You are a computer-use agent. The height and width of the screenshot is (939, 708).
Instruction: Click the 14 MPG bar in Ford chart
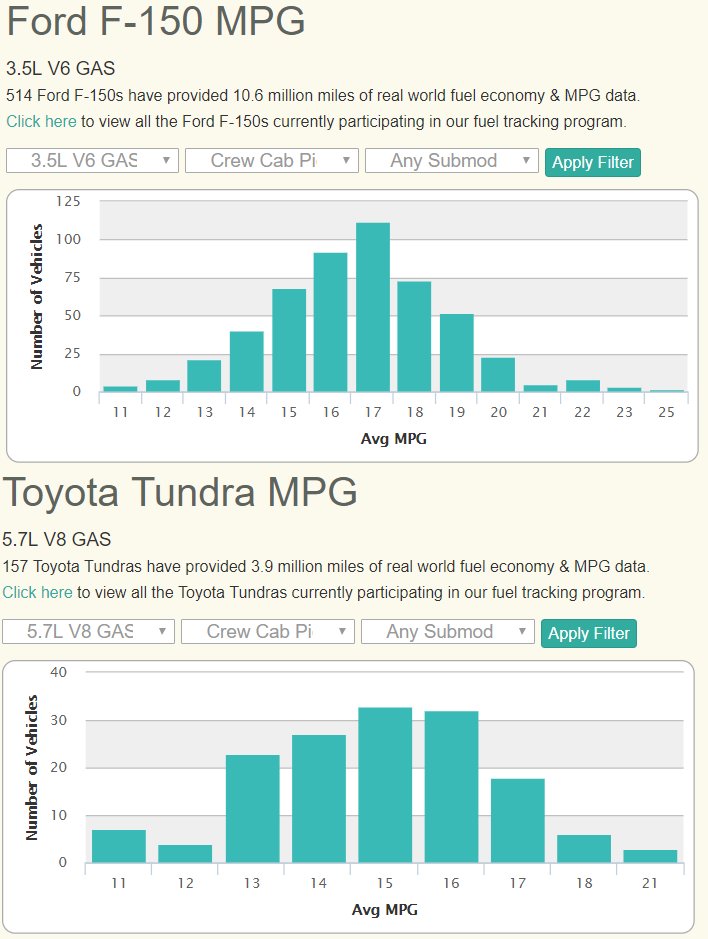(247, 362)
